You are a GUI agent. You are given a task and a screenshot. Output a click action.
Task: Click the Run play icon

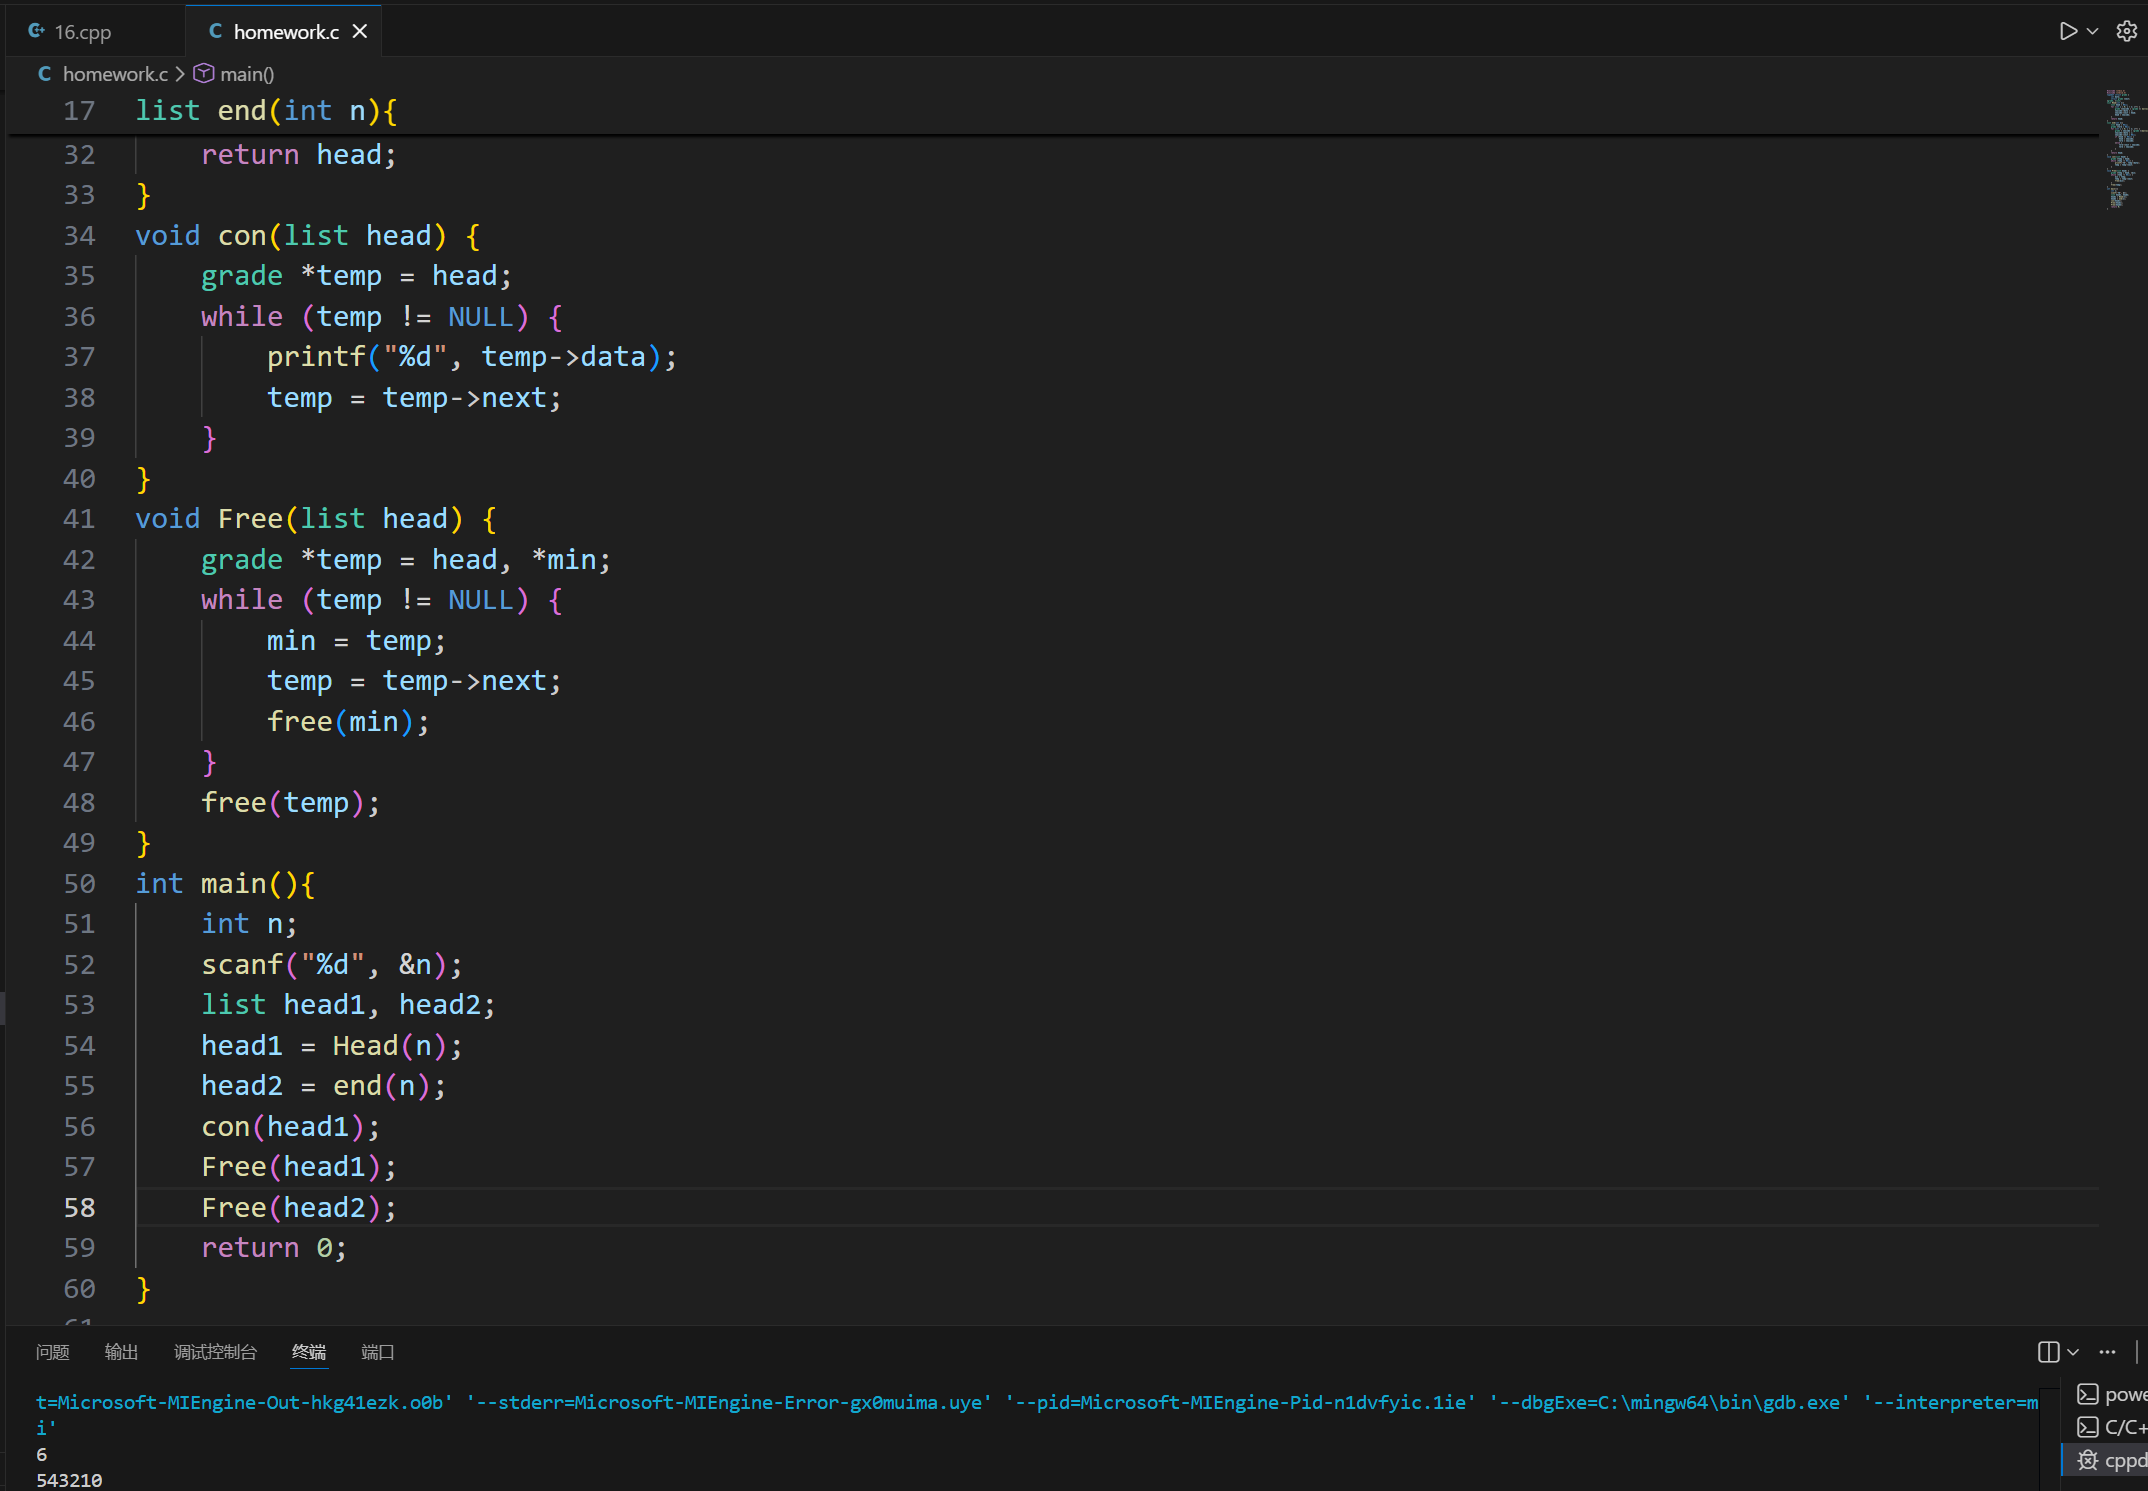[x=2067, y=31]
